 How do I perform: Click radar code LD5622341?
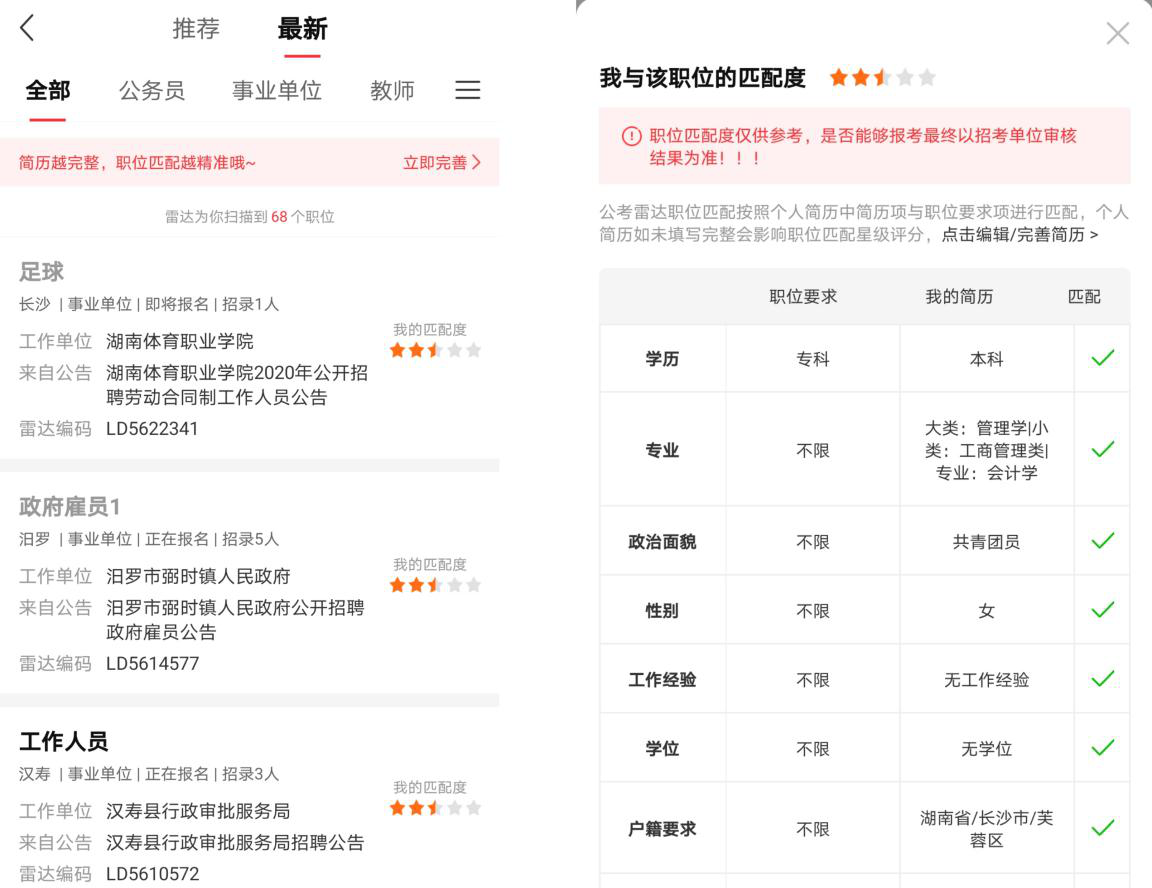(x=152, y=428)
